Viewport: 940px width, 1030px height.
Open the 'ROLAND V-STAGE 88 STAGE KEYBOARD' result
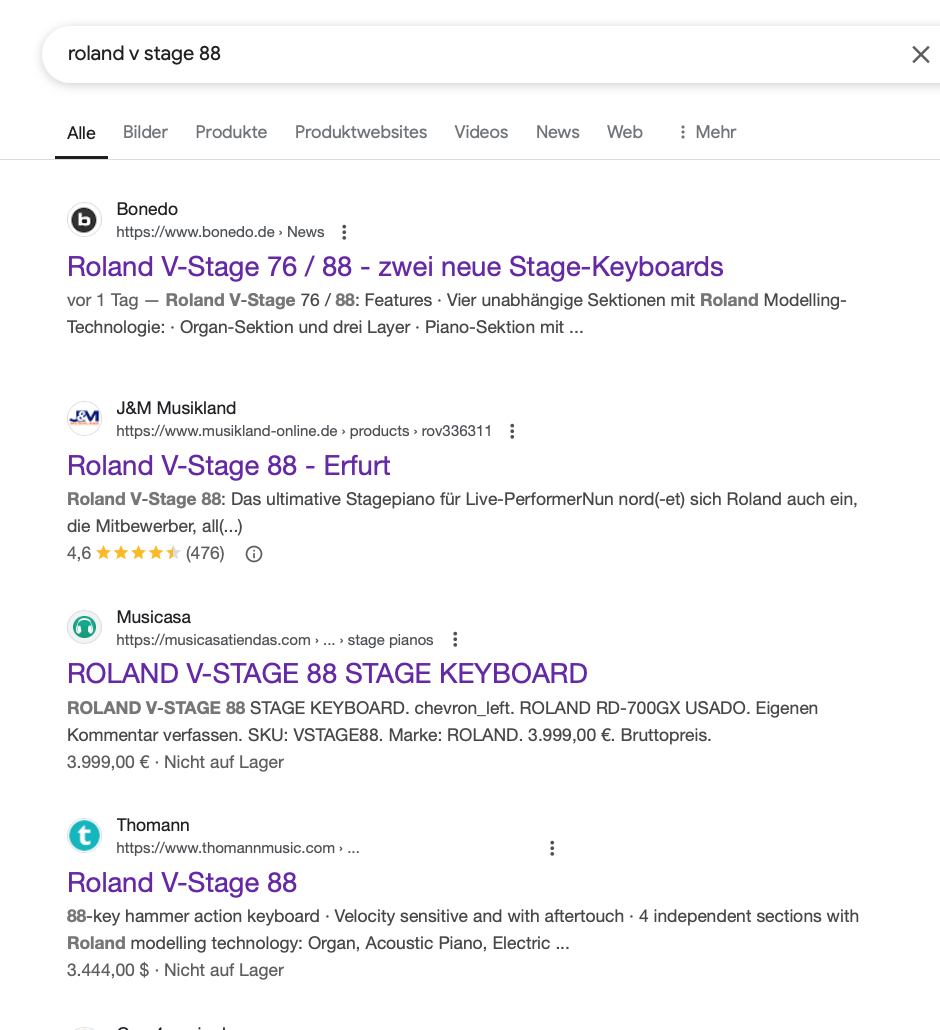(x=327, y=674)
